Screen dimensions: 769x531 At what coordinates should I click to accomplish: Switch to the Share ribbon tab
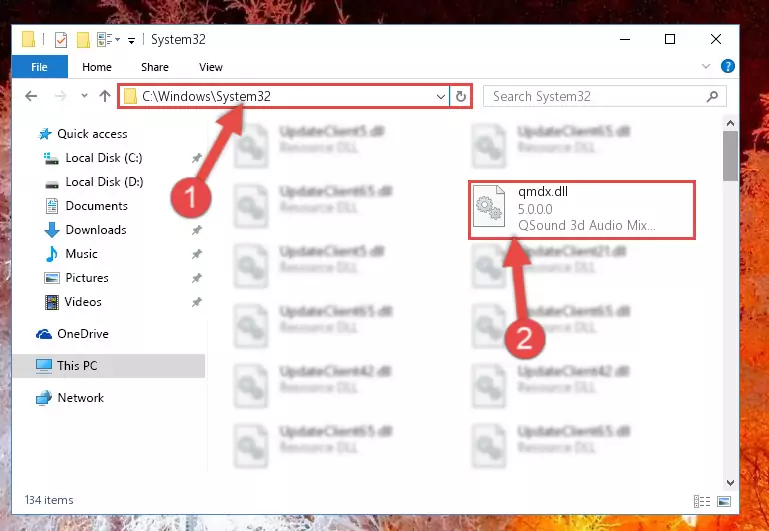154,67
